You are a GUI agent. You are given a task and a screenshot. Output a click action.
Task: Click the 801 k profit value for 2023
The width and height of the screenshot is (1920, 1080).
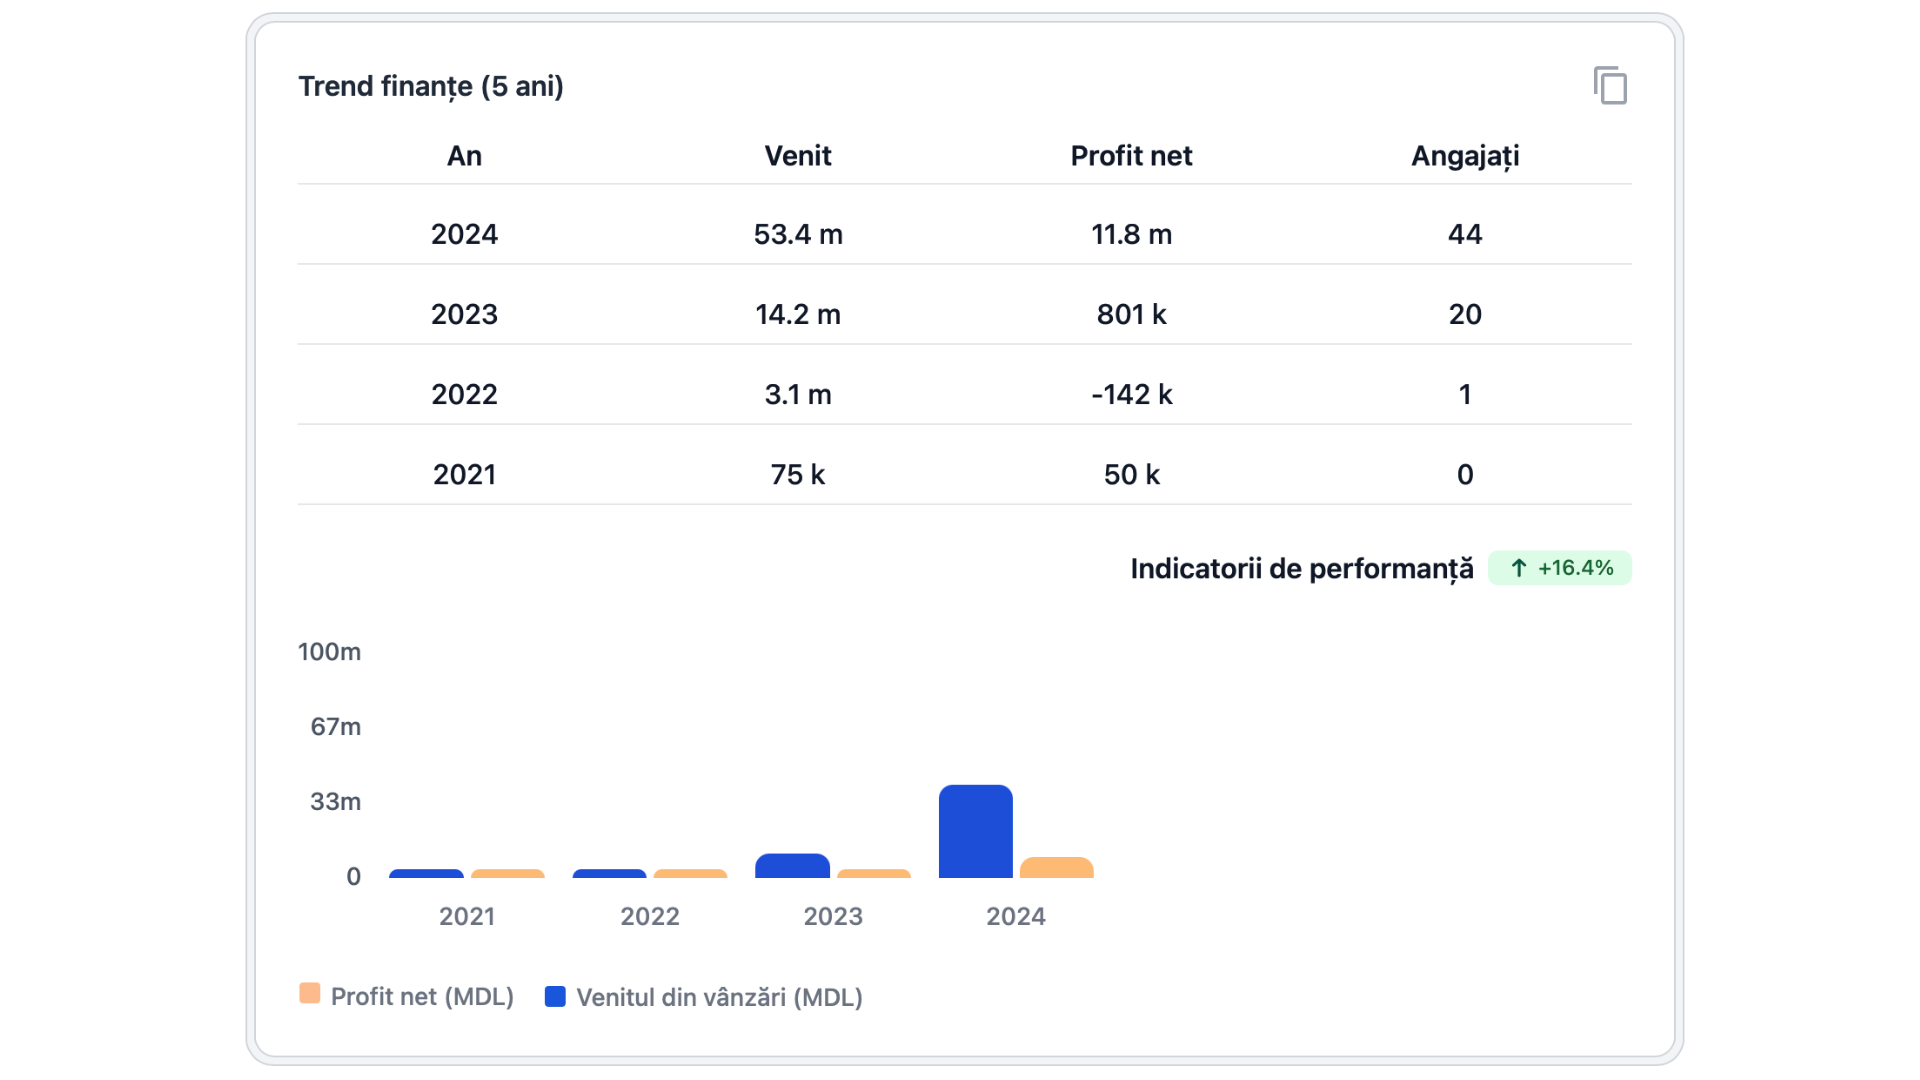1131,314
